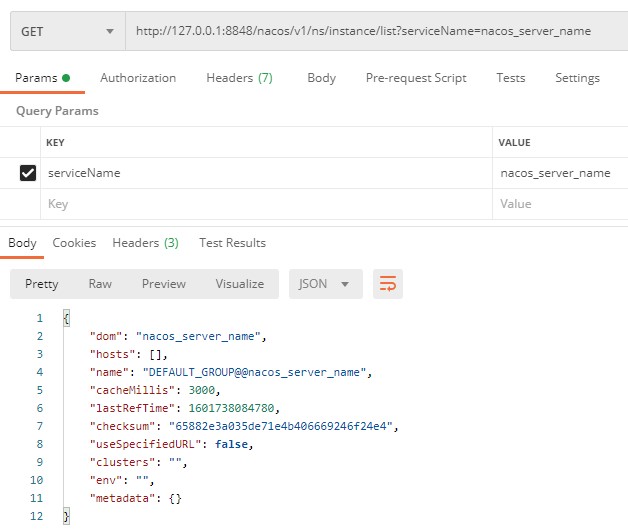
Task: Click the wrap lines icon
Action: [x=387, y=284]
